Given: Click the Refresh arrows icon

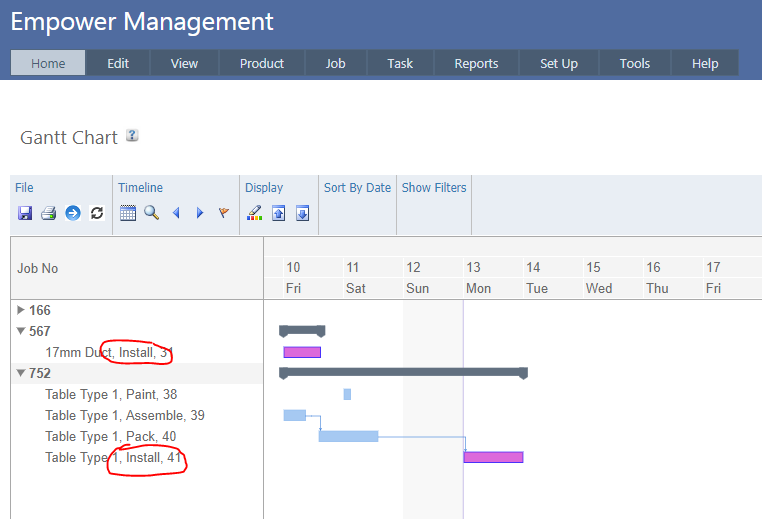Looking at the screenshot, I should click(97, 213).
